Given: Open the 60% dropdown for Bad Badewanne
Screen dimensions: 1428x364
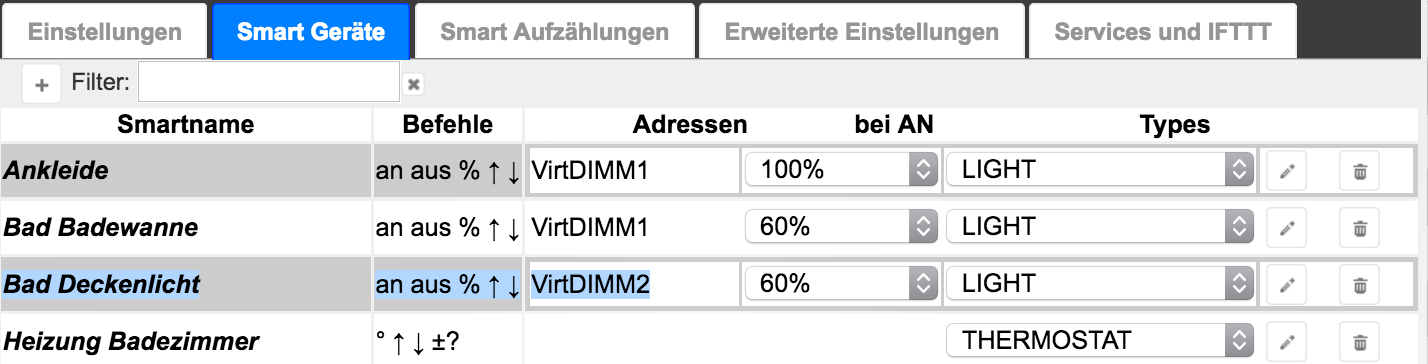Looking at the screenshot, I should (840, 228).
